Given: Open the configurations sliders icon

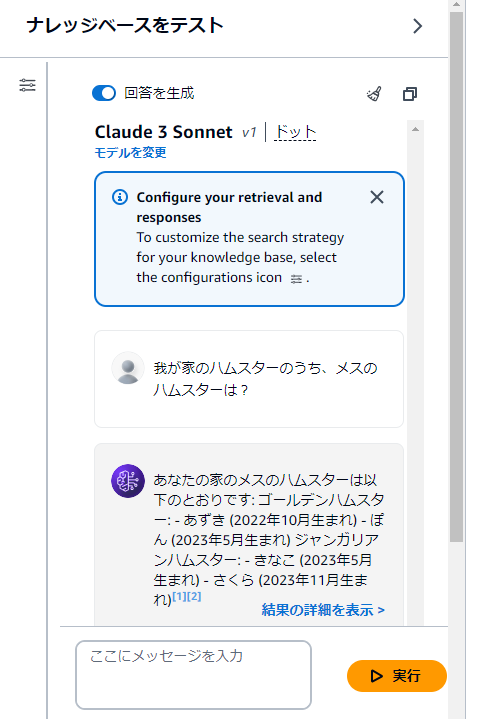Looking at the screenshot, I should click(x=28, y=85).
